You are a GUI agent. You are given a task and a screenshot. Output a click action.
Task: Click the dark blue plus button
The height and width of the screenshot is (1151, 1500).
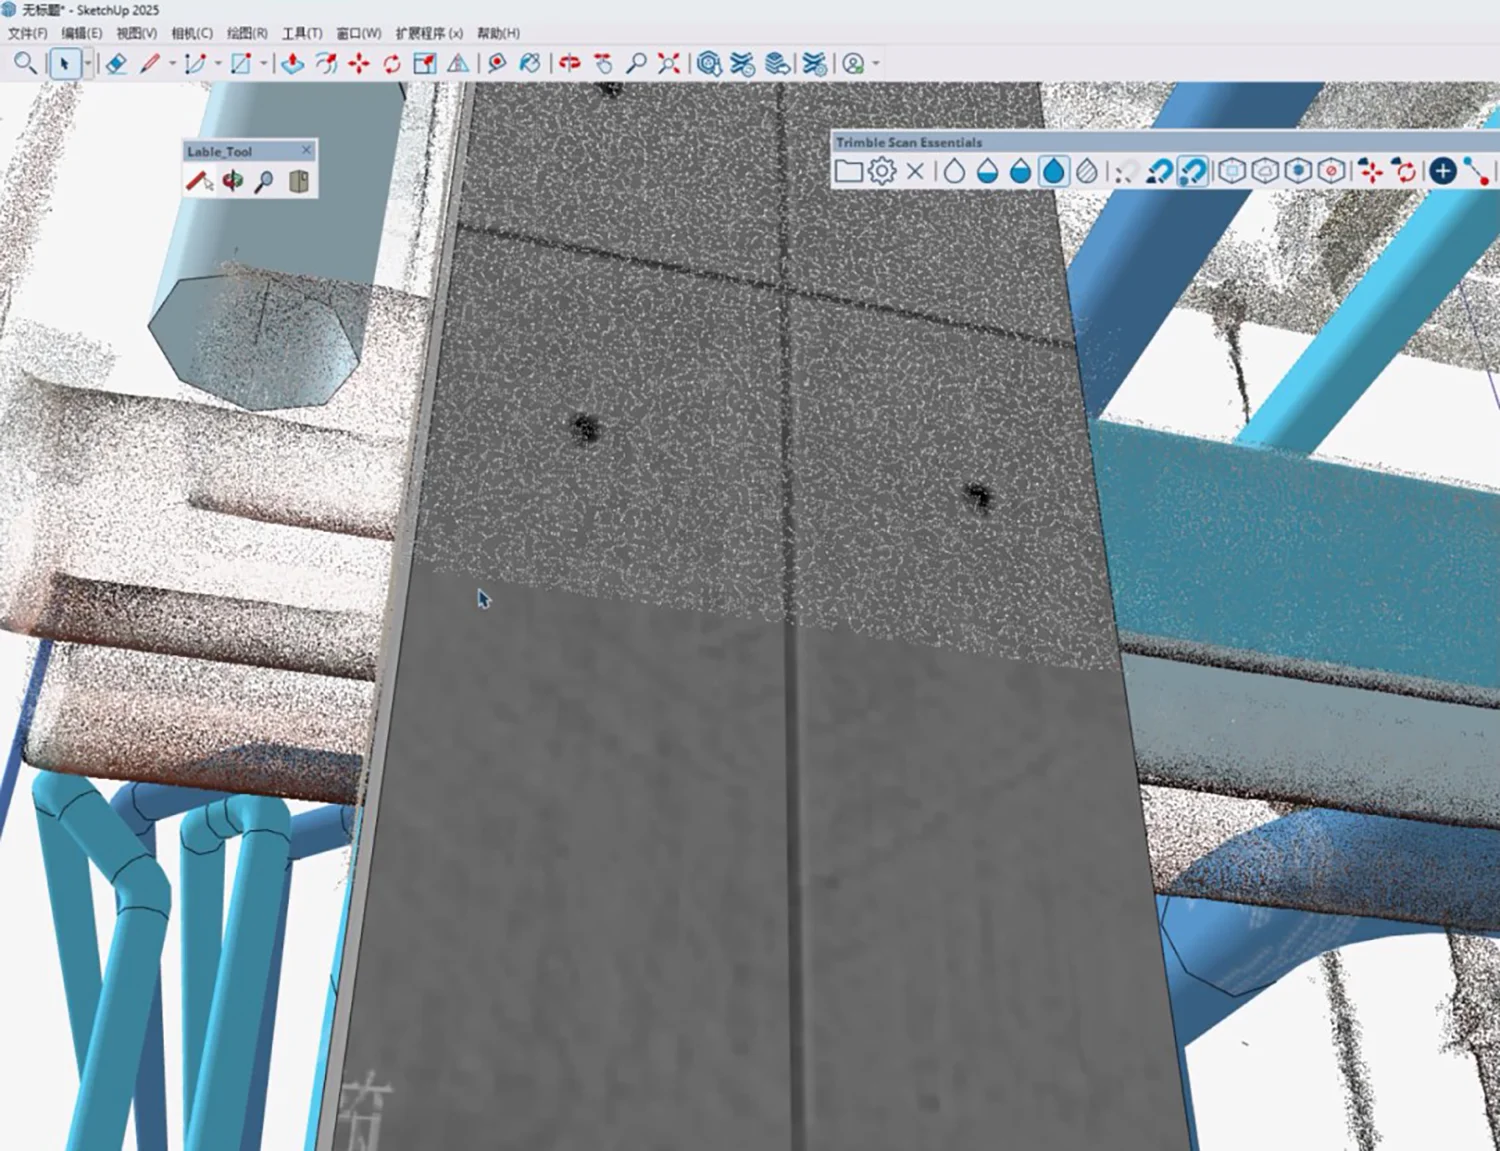(x=1442, y=172)
